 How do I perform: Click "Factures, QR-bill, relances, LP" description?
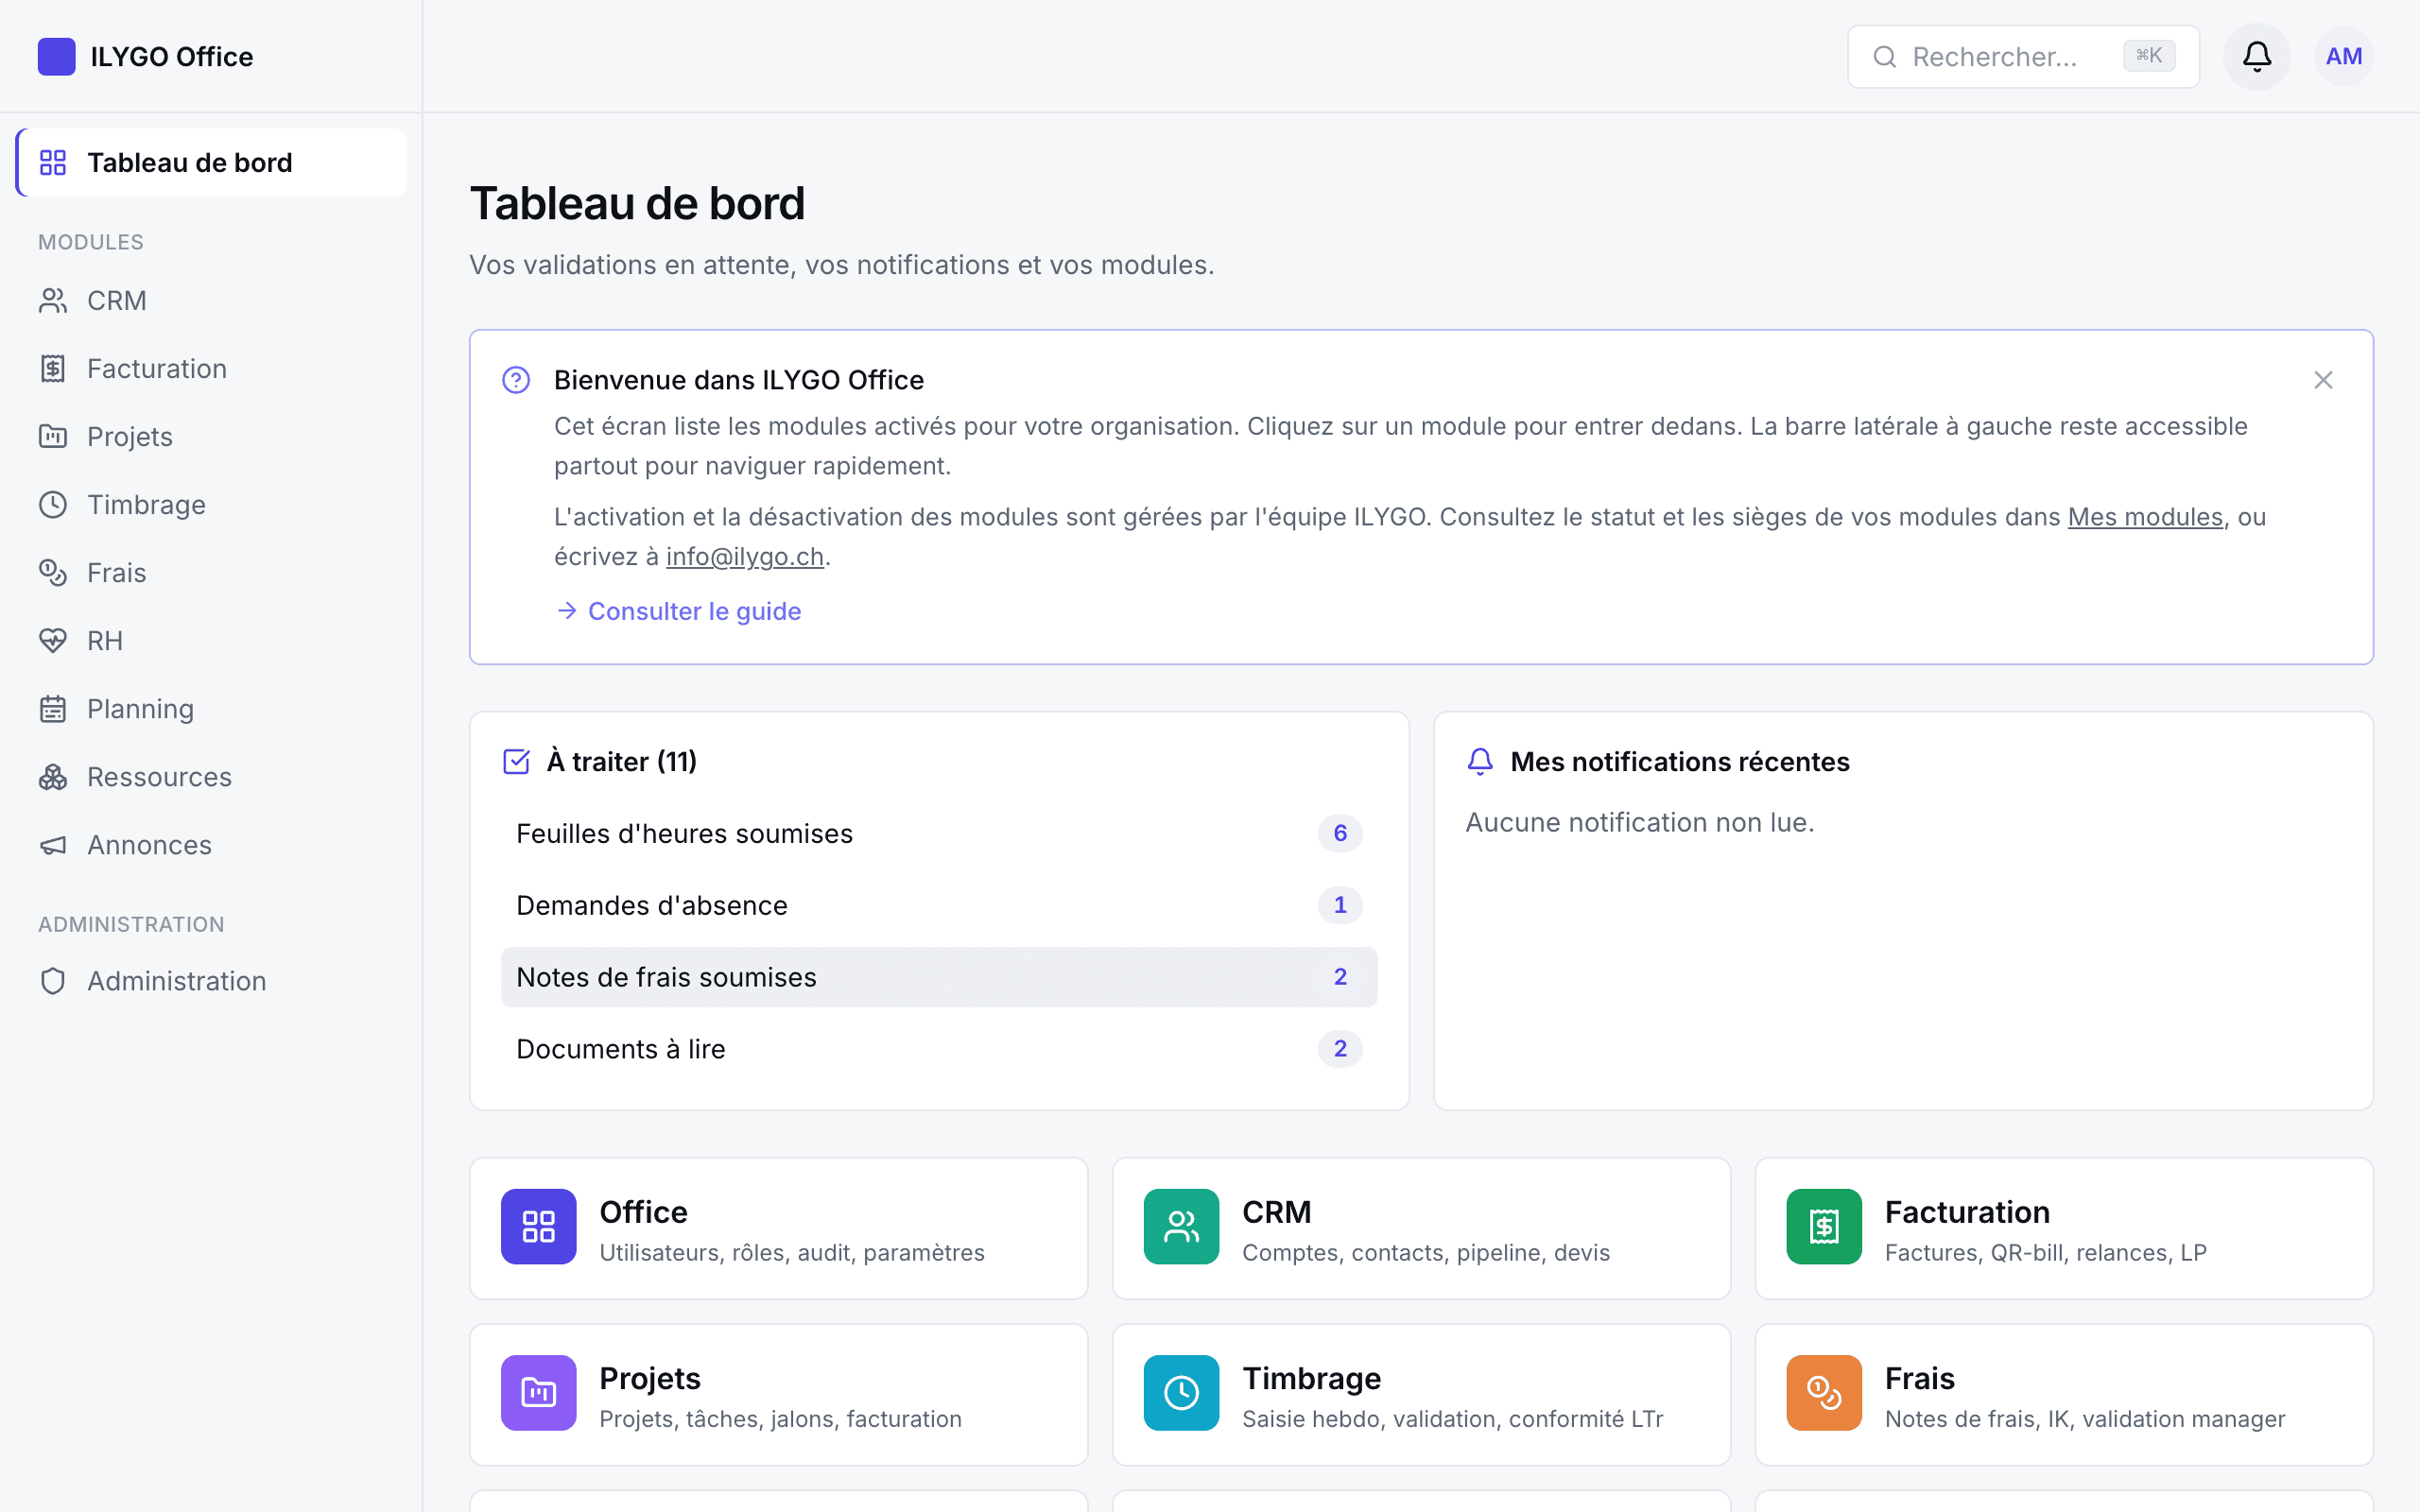pos(2045,1253)
